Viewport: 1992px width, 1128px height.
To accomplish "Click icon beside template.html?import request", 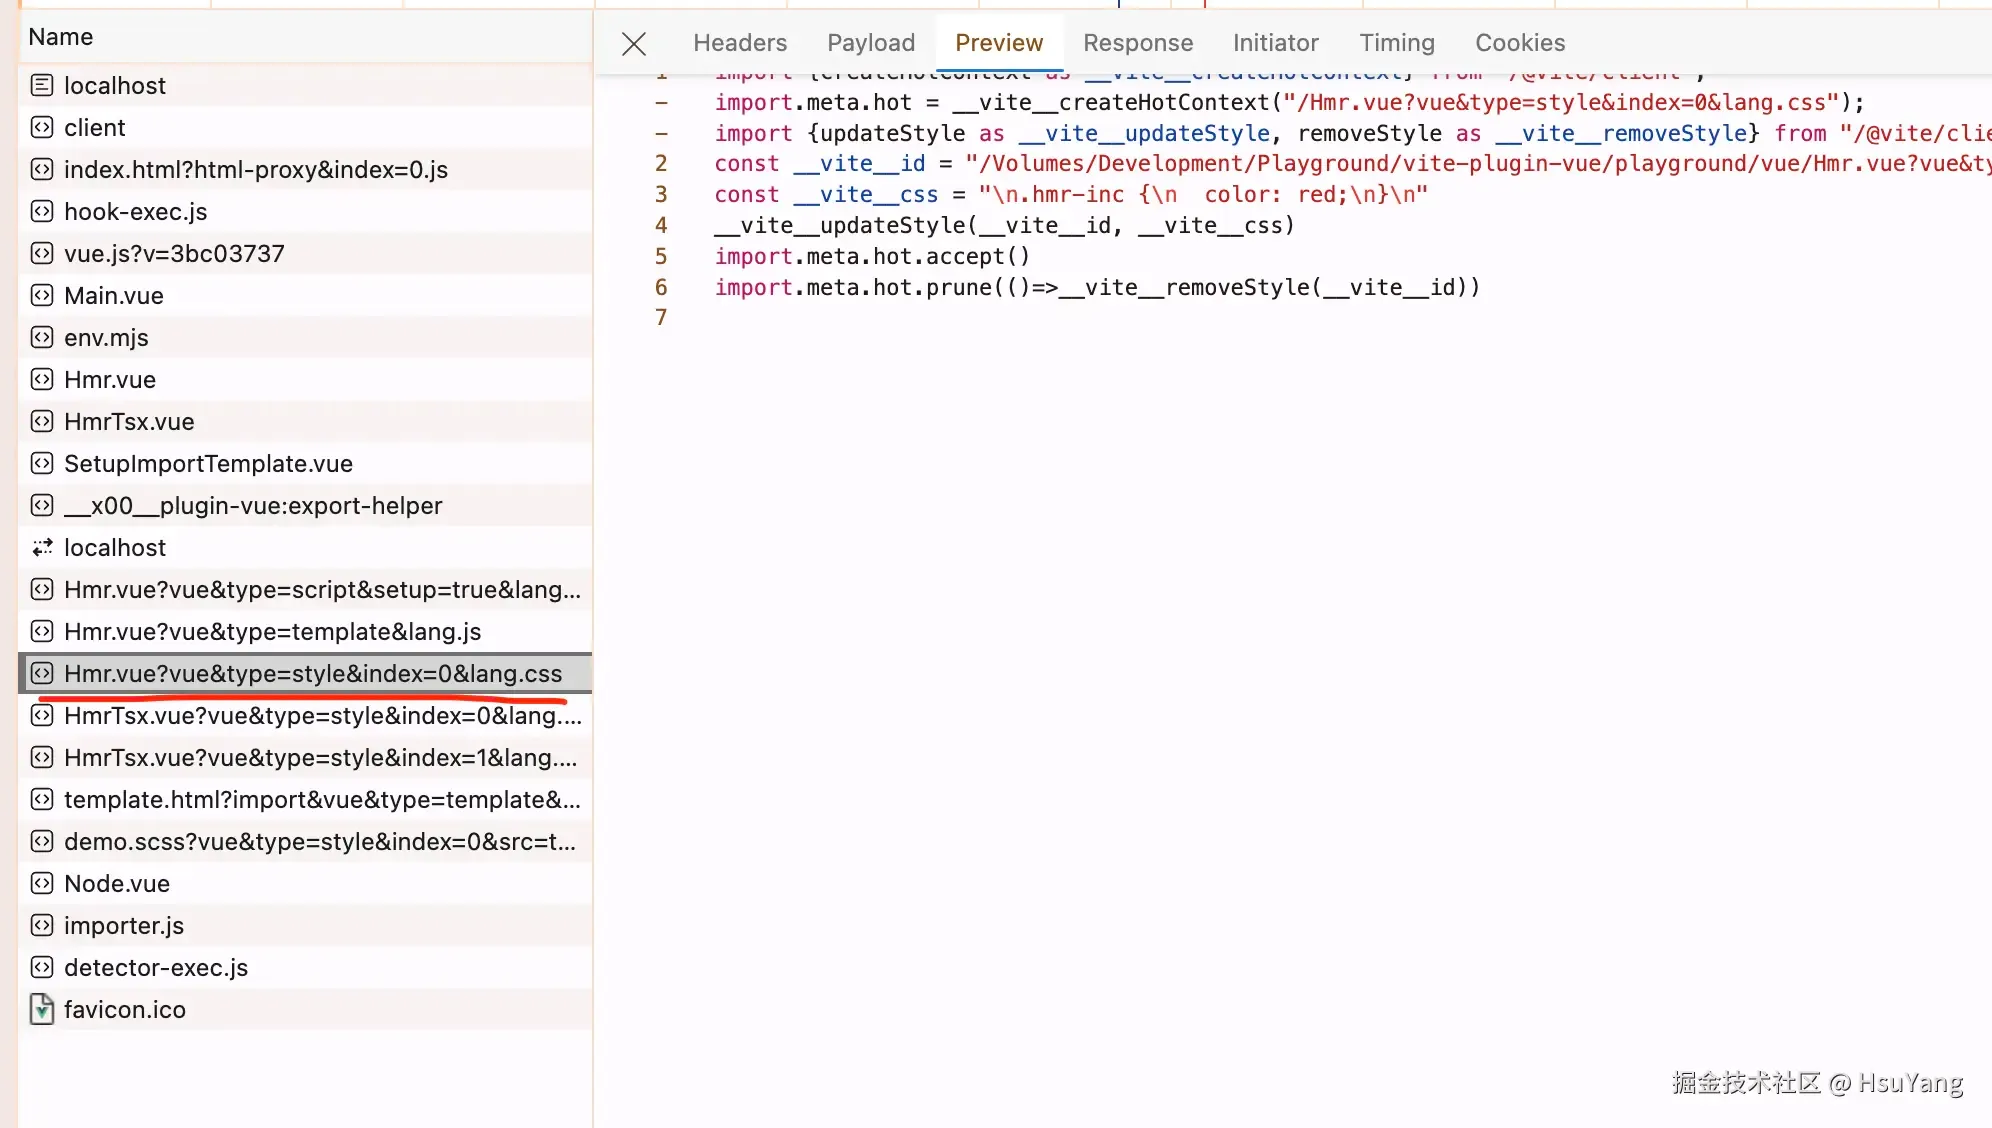I will (42, 799).
